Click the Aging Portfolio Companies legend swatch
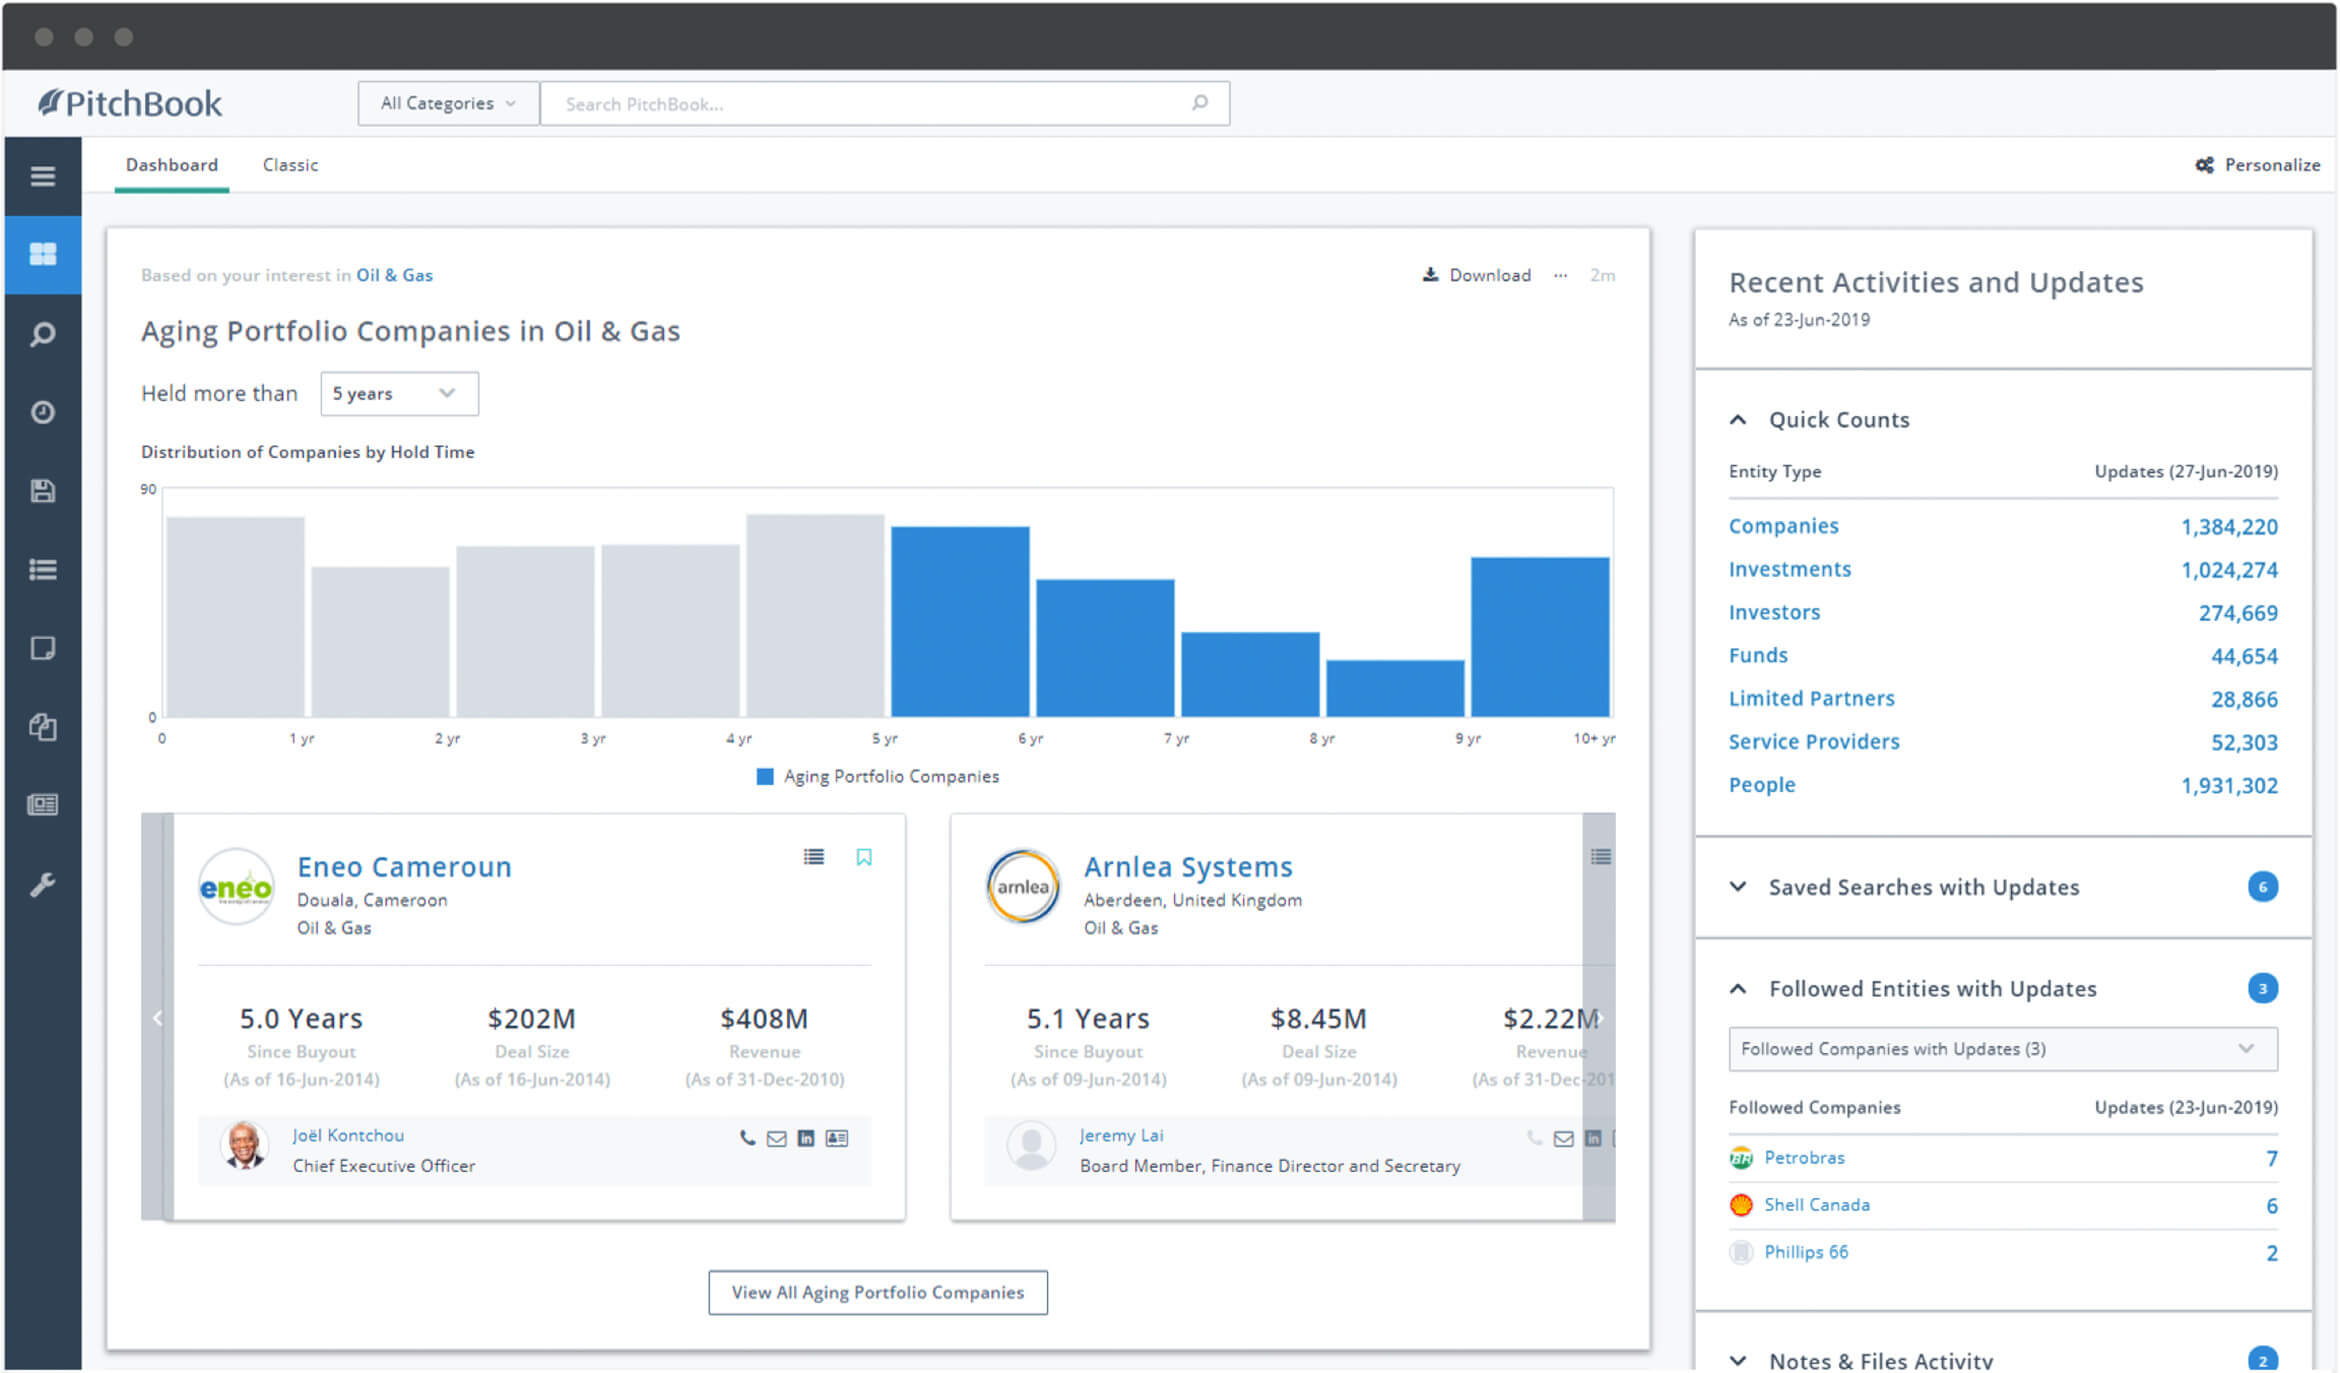The image size is (2340, 1373). tap(765, 777)
